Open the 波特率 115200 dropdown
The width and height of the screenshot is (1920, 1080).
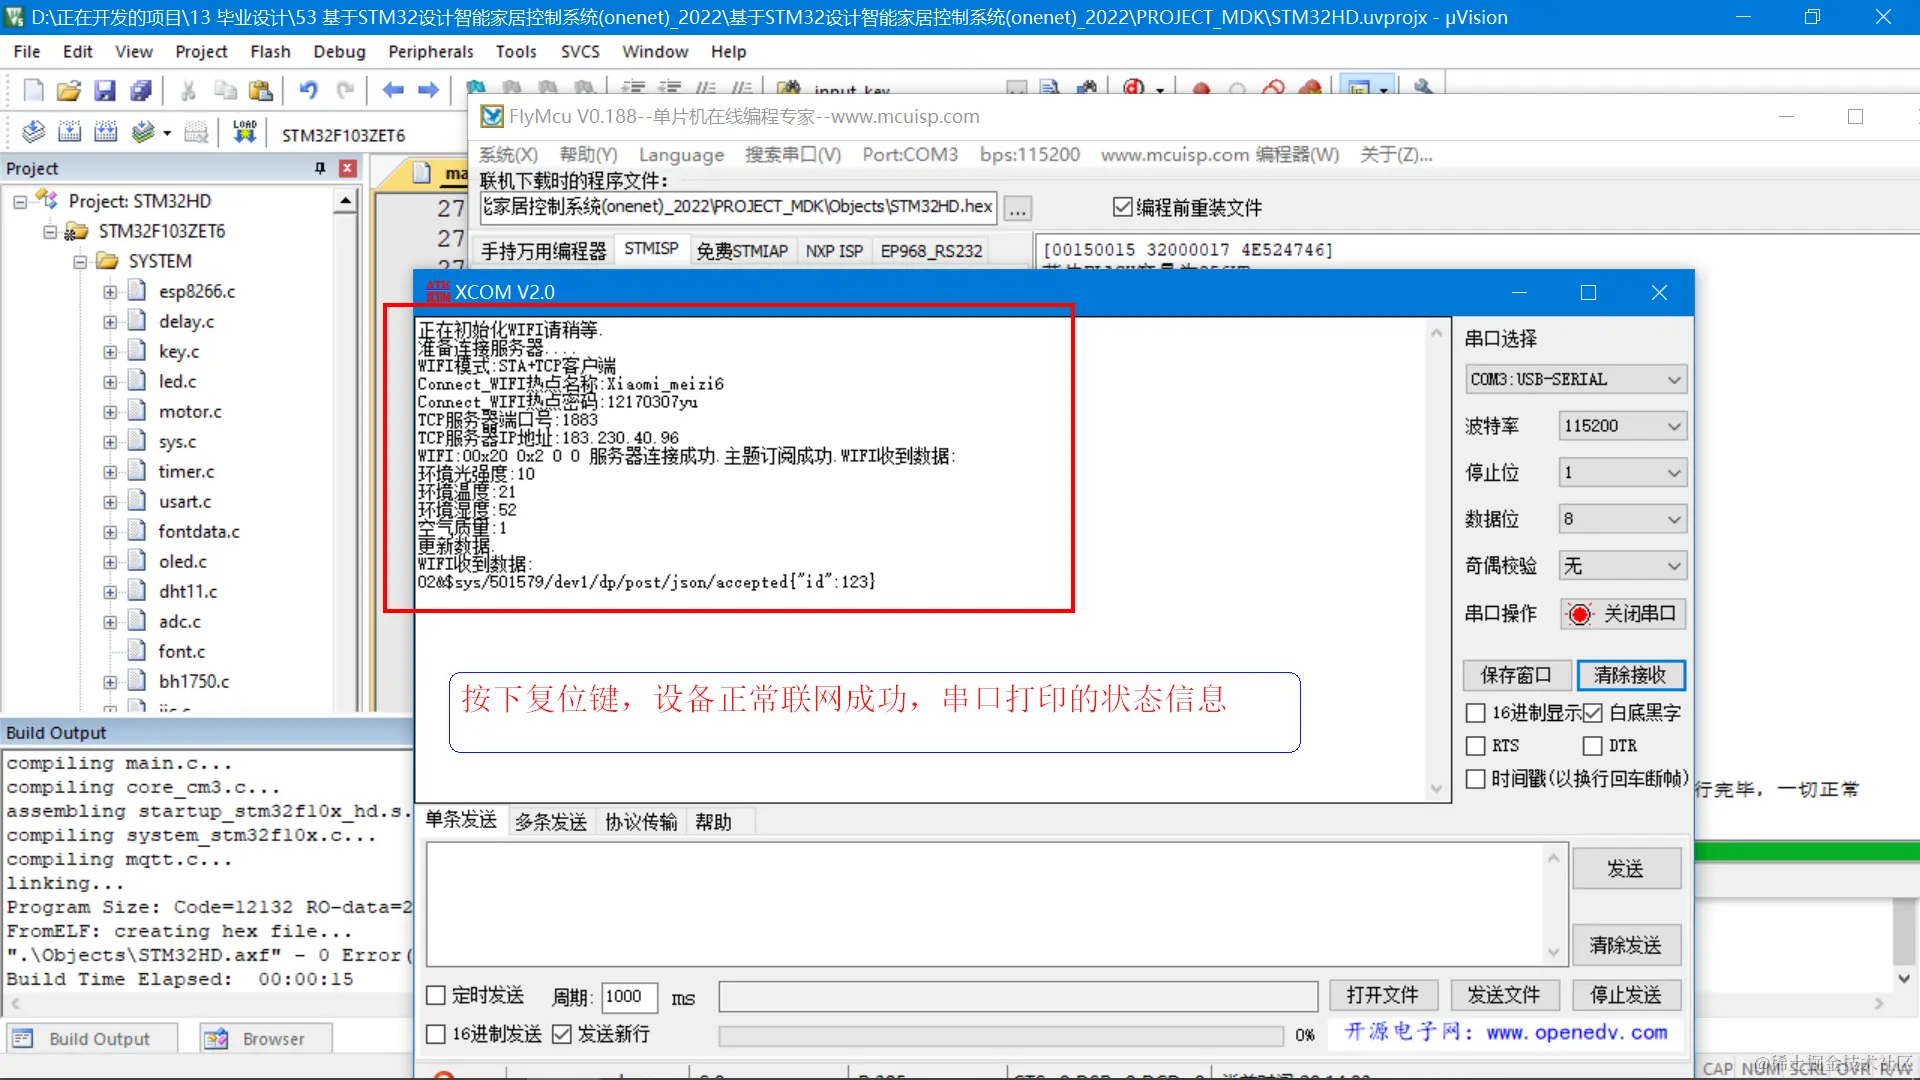coord(1622,426)
